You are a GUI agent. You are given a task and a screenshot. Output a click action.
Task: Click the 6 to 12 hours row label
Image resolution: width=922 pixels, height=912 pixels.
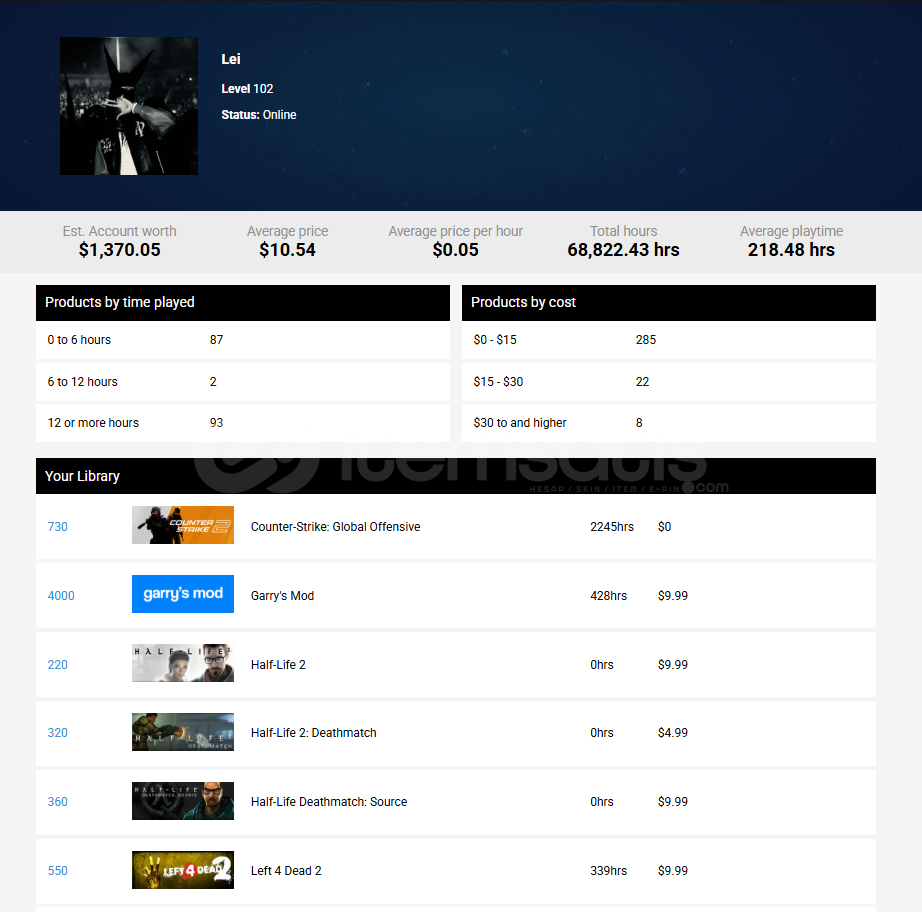coord(82,382)
